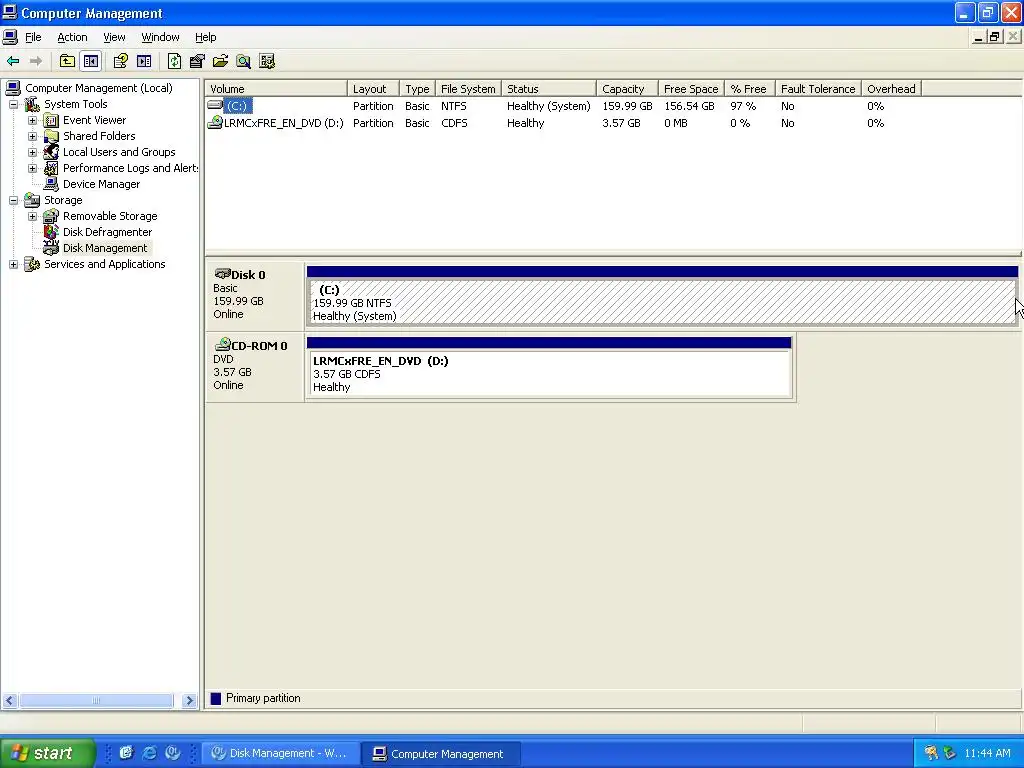Screen dimensions: 1024x768
Task: Go back with the toolbar back arrow
Action: coord(13,61)
